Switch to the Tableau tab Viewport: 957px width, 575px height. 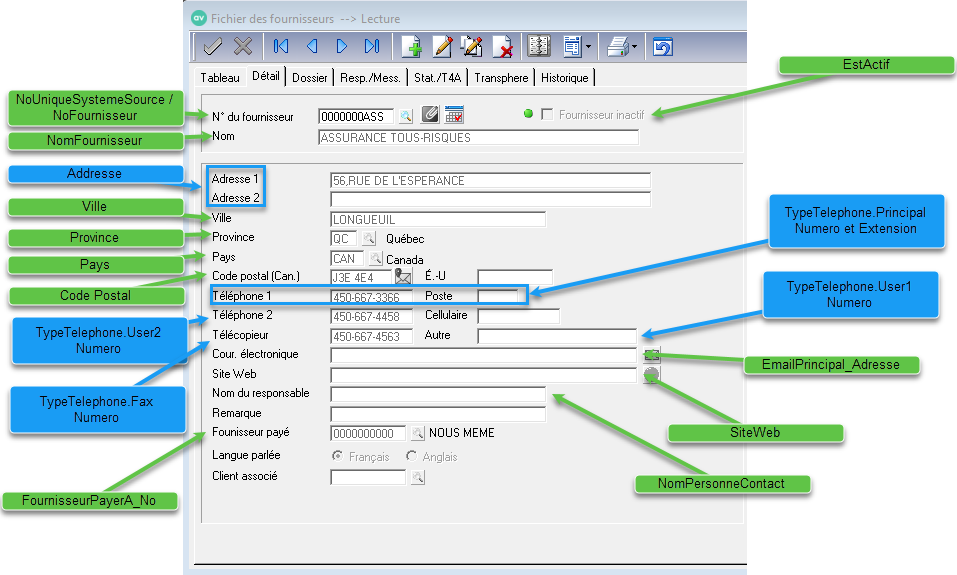(x=220, y=77)
